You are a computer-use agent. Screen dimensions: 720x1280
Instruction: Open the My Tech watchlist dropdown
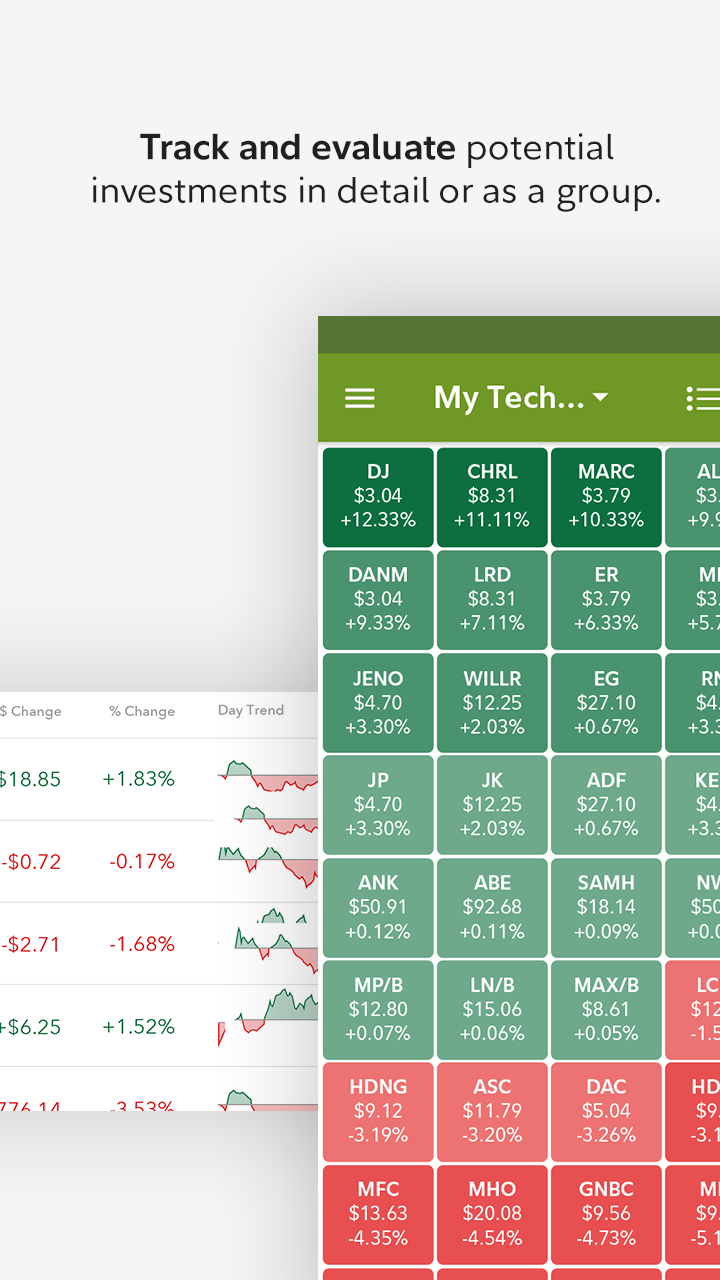point(520,397)
